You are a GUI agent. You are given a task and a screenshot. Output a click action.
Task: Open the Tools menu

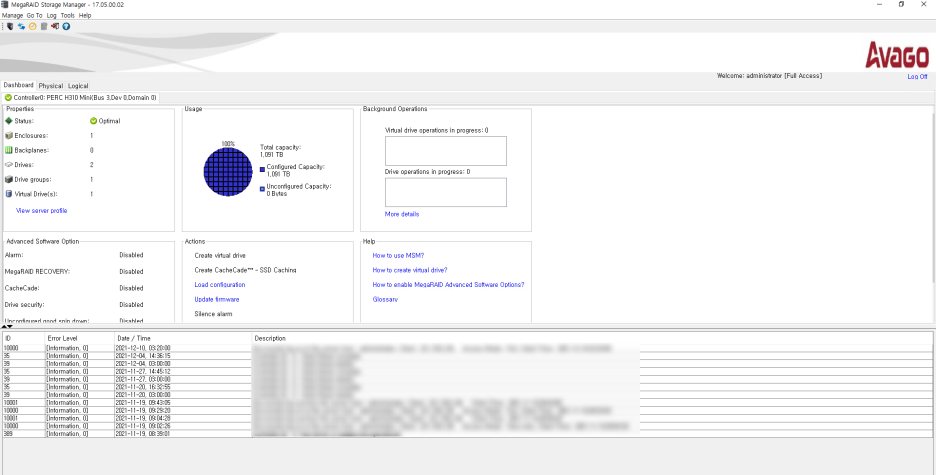coord(67,16)
